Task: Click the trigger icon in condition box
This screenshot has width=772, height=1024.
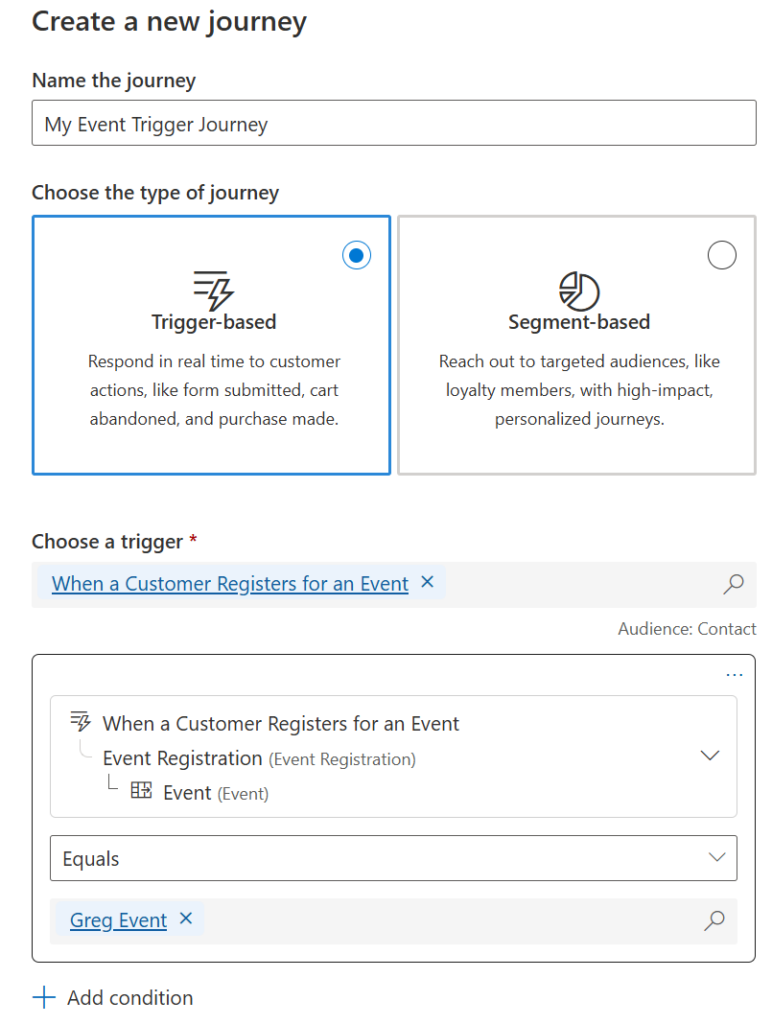Action: (x=80, y=722)
